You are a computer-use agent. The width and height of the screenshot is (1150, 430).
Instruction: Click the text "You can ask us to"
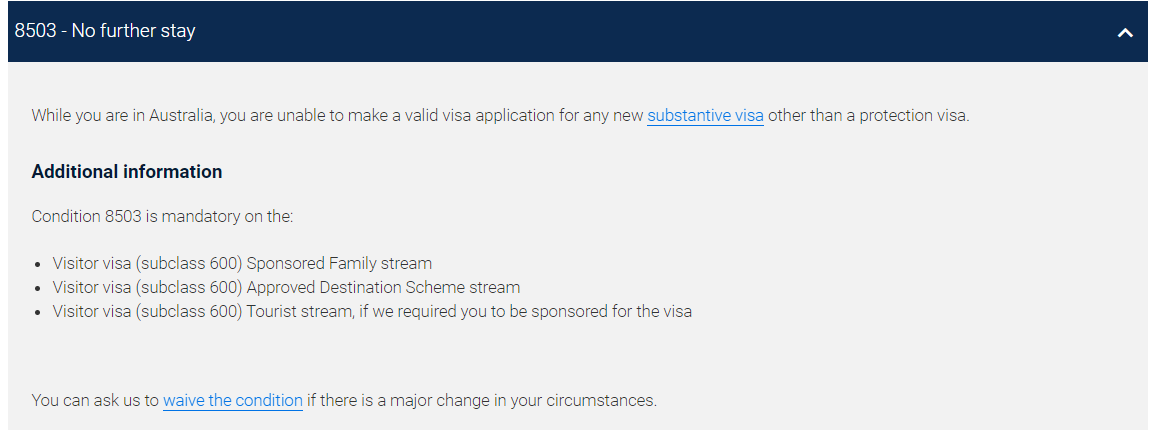point(95,401)
